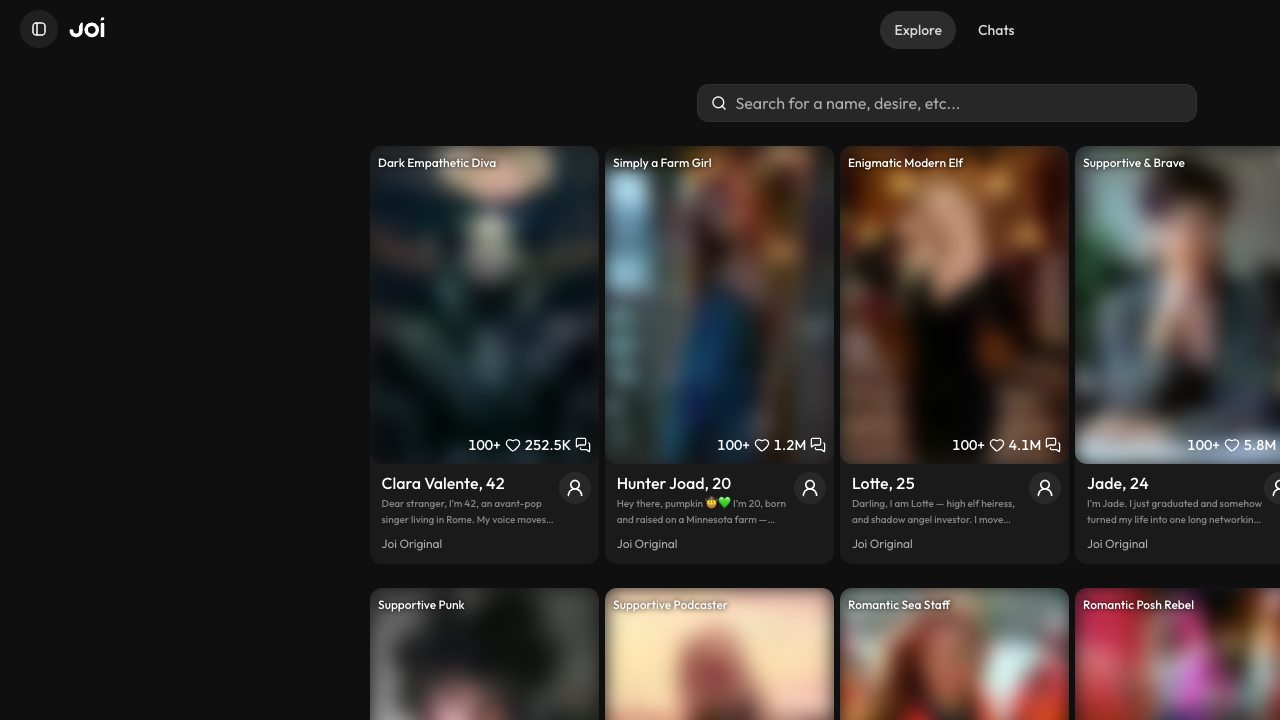Click the heart icon on Jade's card
Image resolution: width=1280 pixels, height=720 pixels.
pos(1232,445)
